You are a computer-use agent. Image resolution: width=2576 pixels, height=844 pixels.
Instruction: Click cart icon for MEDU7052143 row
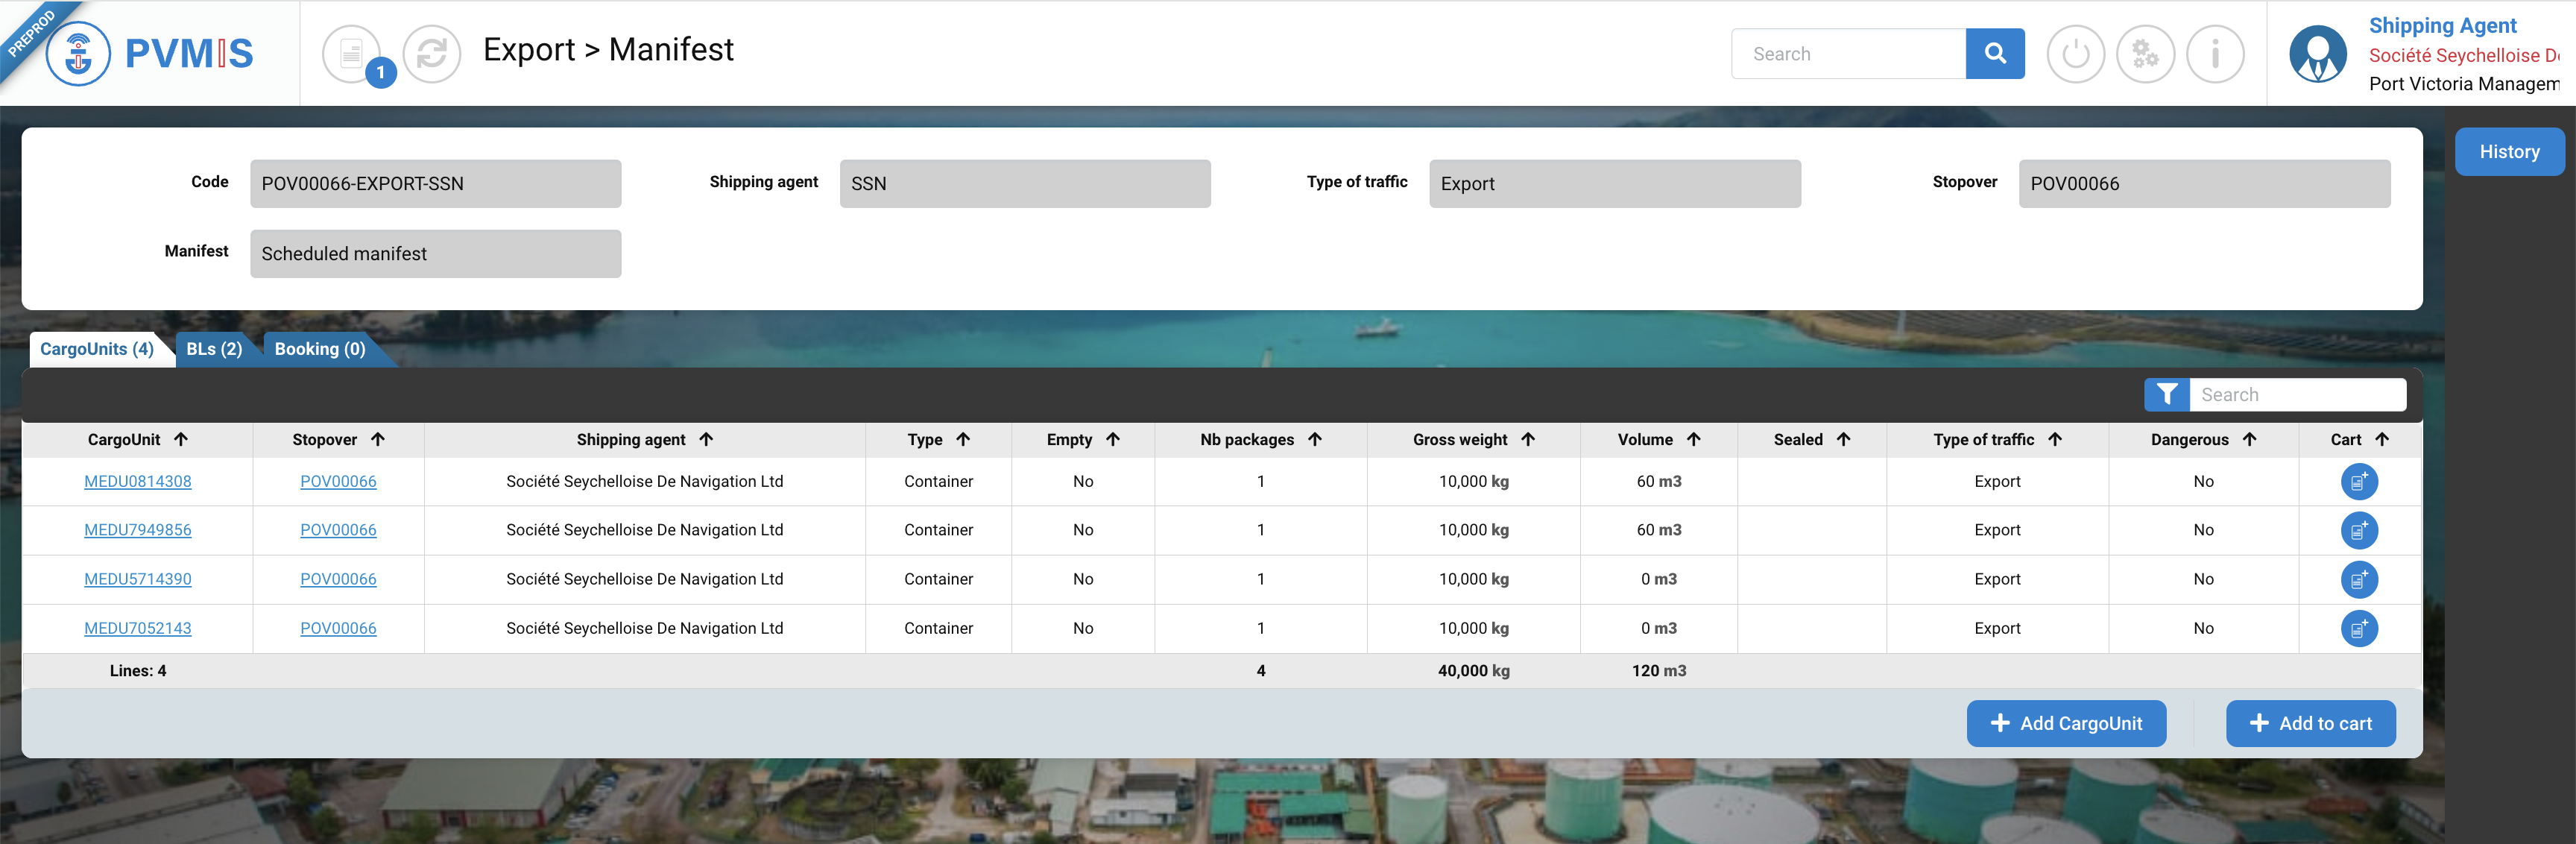tap(2358, 629)
